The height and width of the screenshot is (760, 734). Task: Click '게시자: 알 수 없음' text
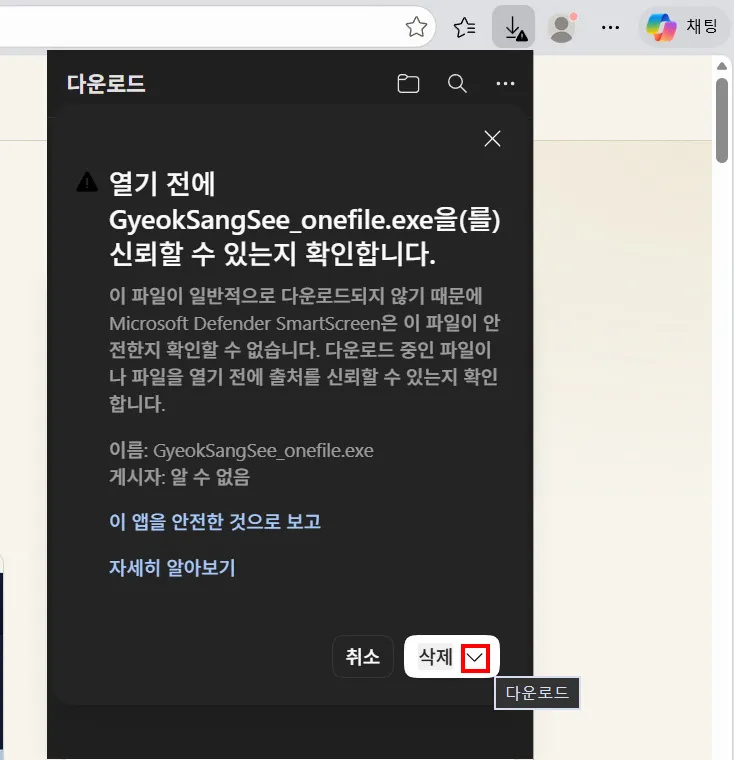tap(179, 477)
